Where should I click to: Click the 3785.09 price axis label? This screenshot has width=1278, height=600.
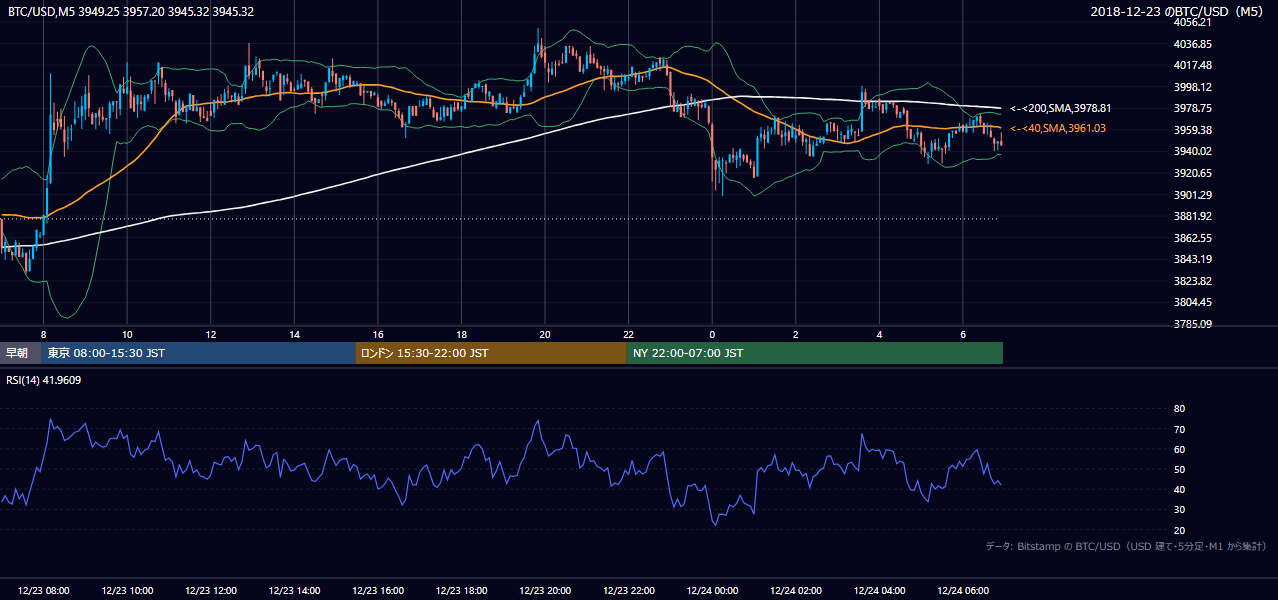(x=1192, y=324)
